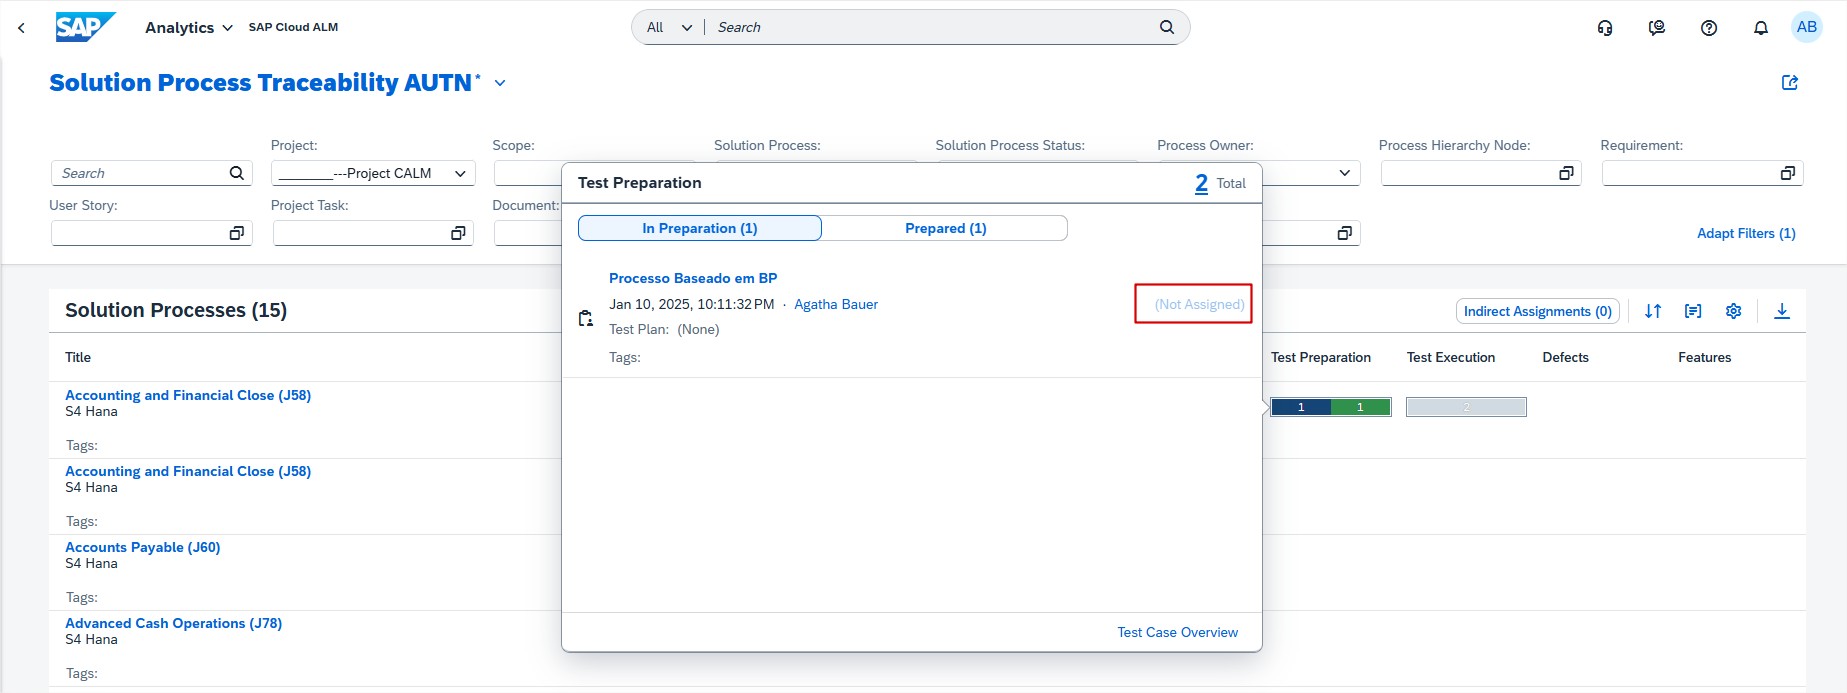Open Process Hierarchy Node value help
The image size is (1847, 693).
tap(1565, 174)
